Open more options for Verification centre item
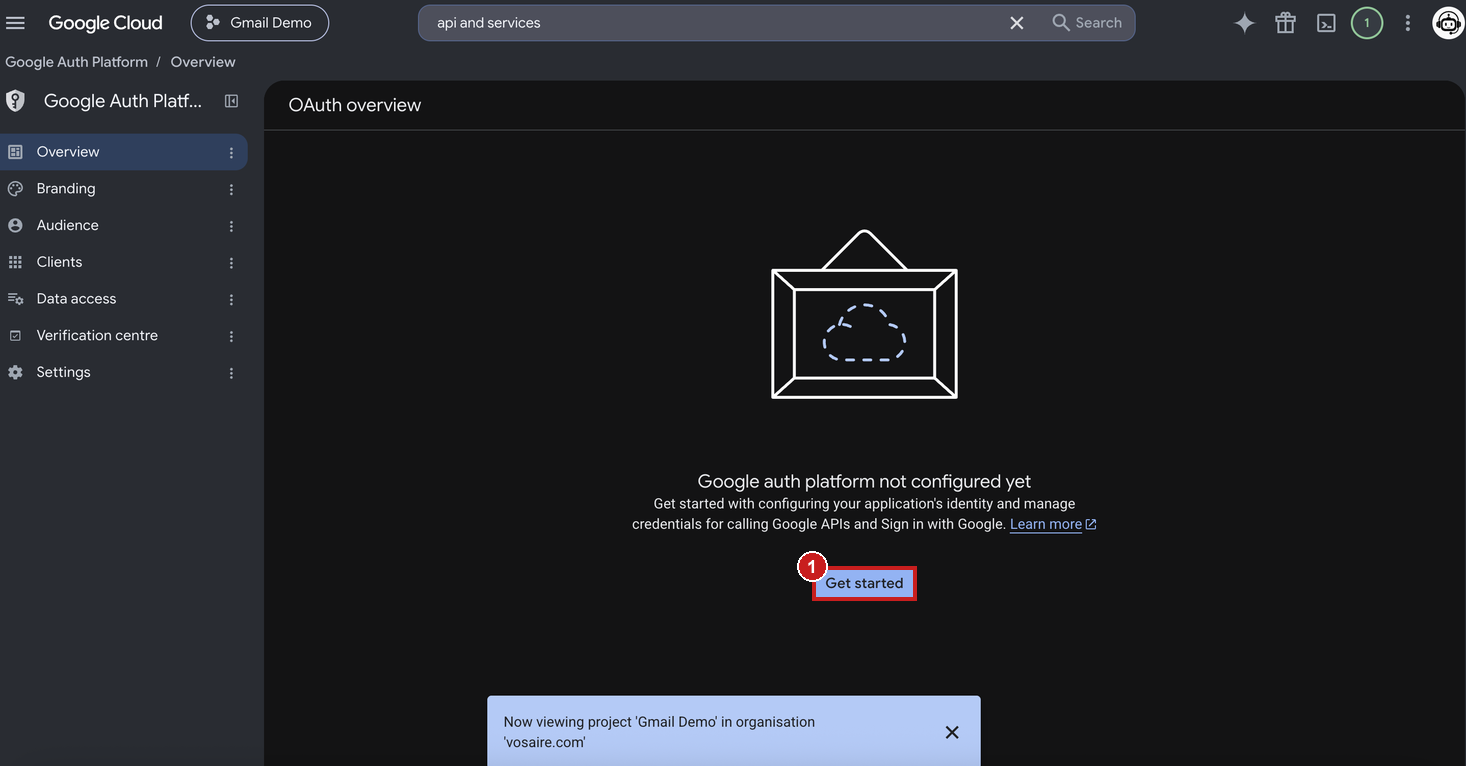This screenshot has height=766, width=1466. tap(231, 337)
